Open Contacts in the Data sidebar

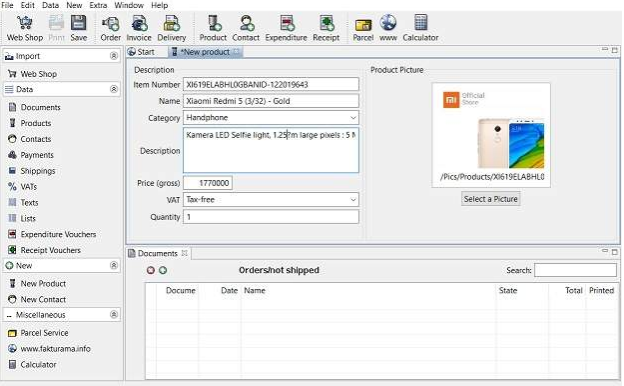pos(30,139)
